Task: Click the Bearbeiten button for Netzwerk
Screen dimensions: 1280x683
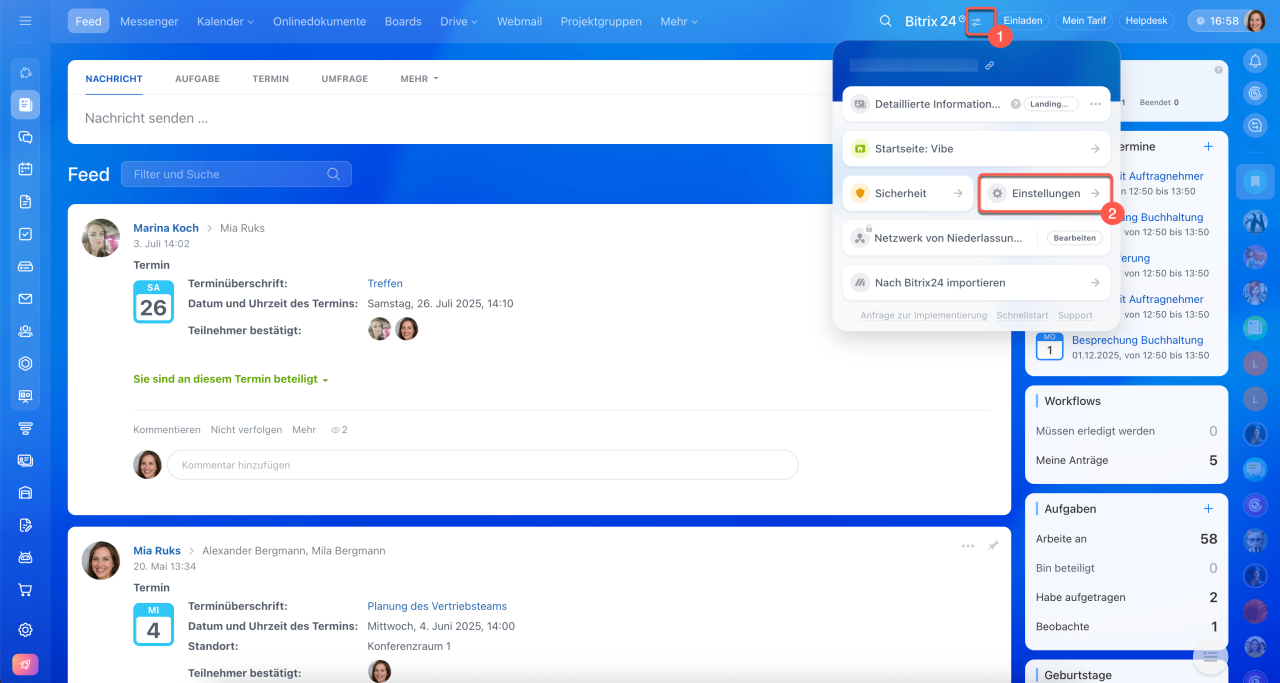Action: click(x=1075, y=238)
